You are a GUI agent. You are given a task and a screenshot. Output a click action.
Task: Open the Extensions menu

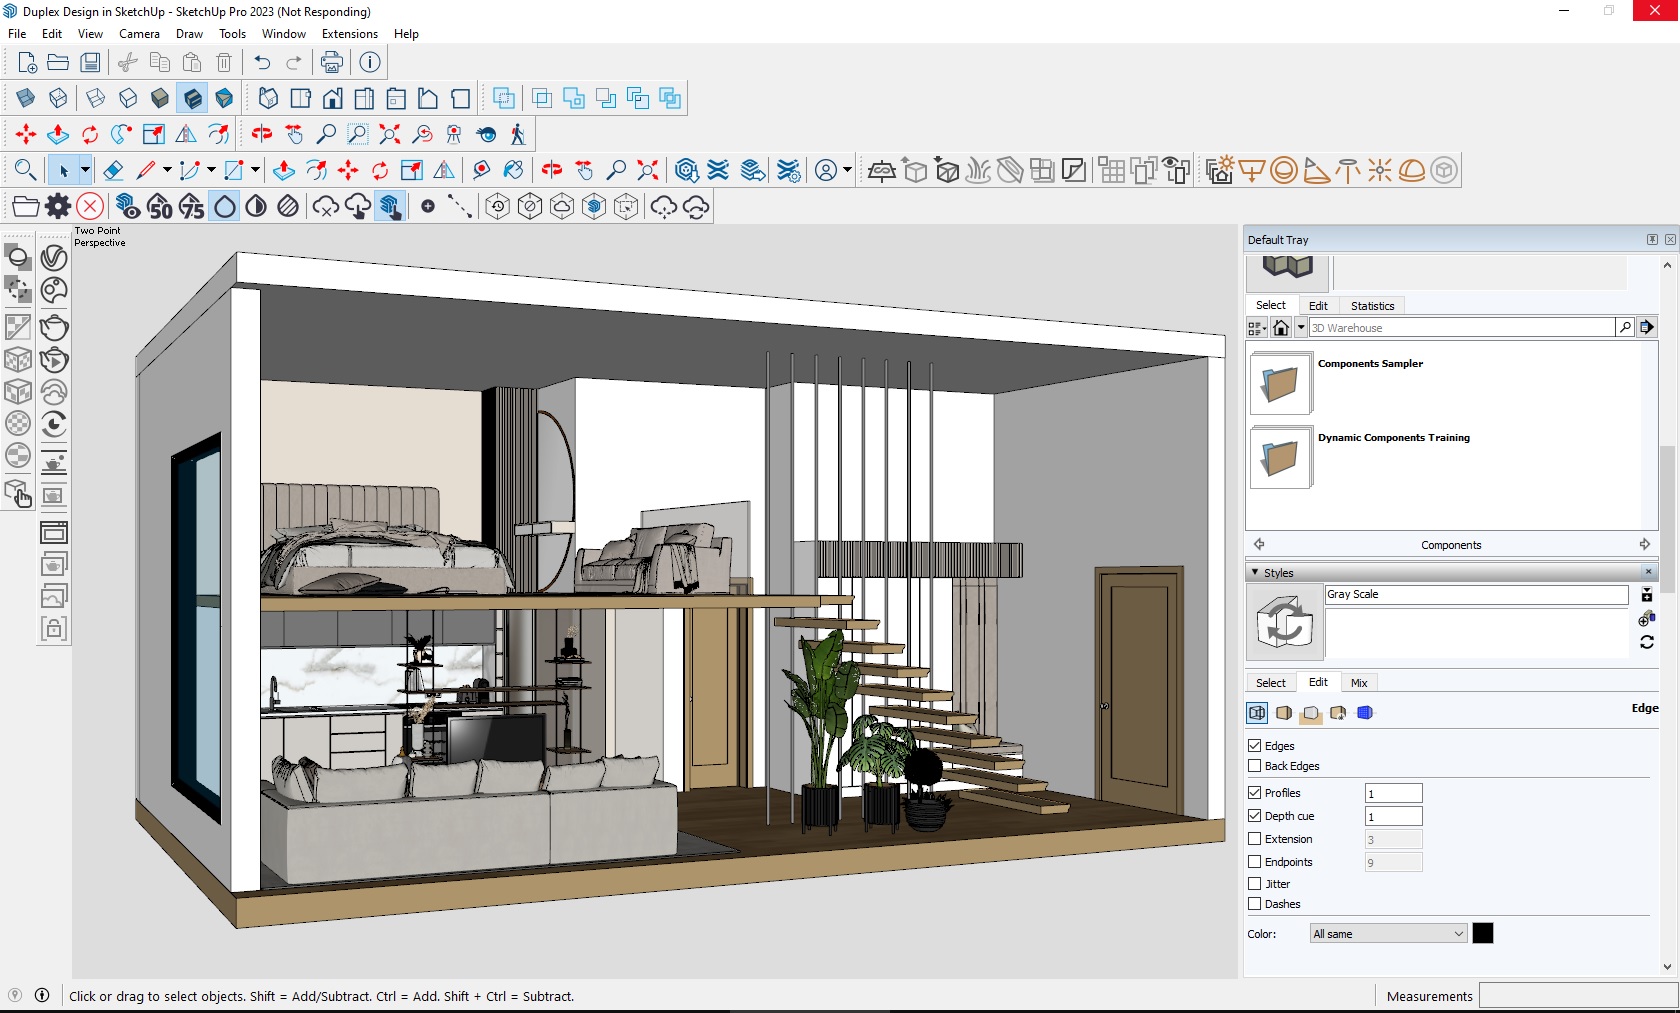(x=350, y=34)
